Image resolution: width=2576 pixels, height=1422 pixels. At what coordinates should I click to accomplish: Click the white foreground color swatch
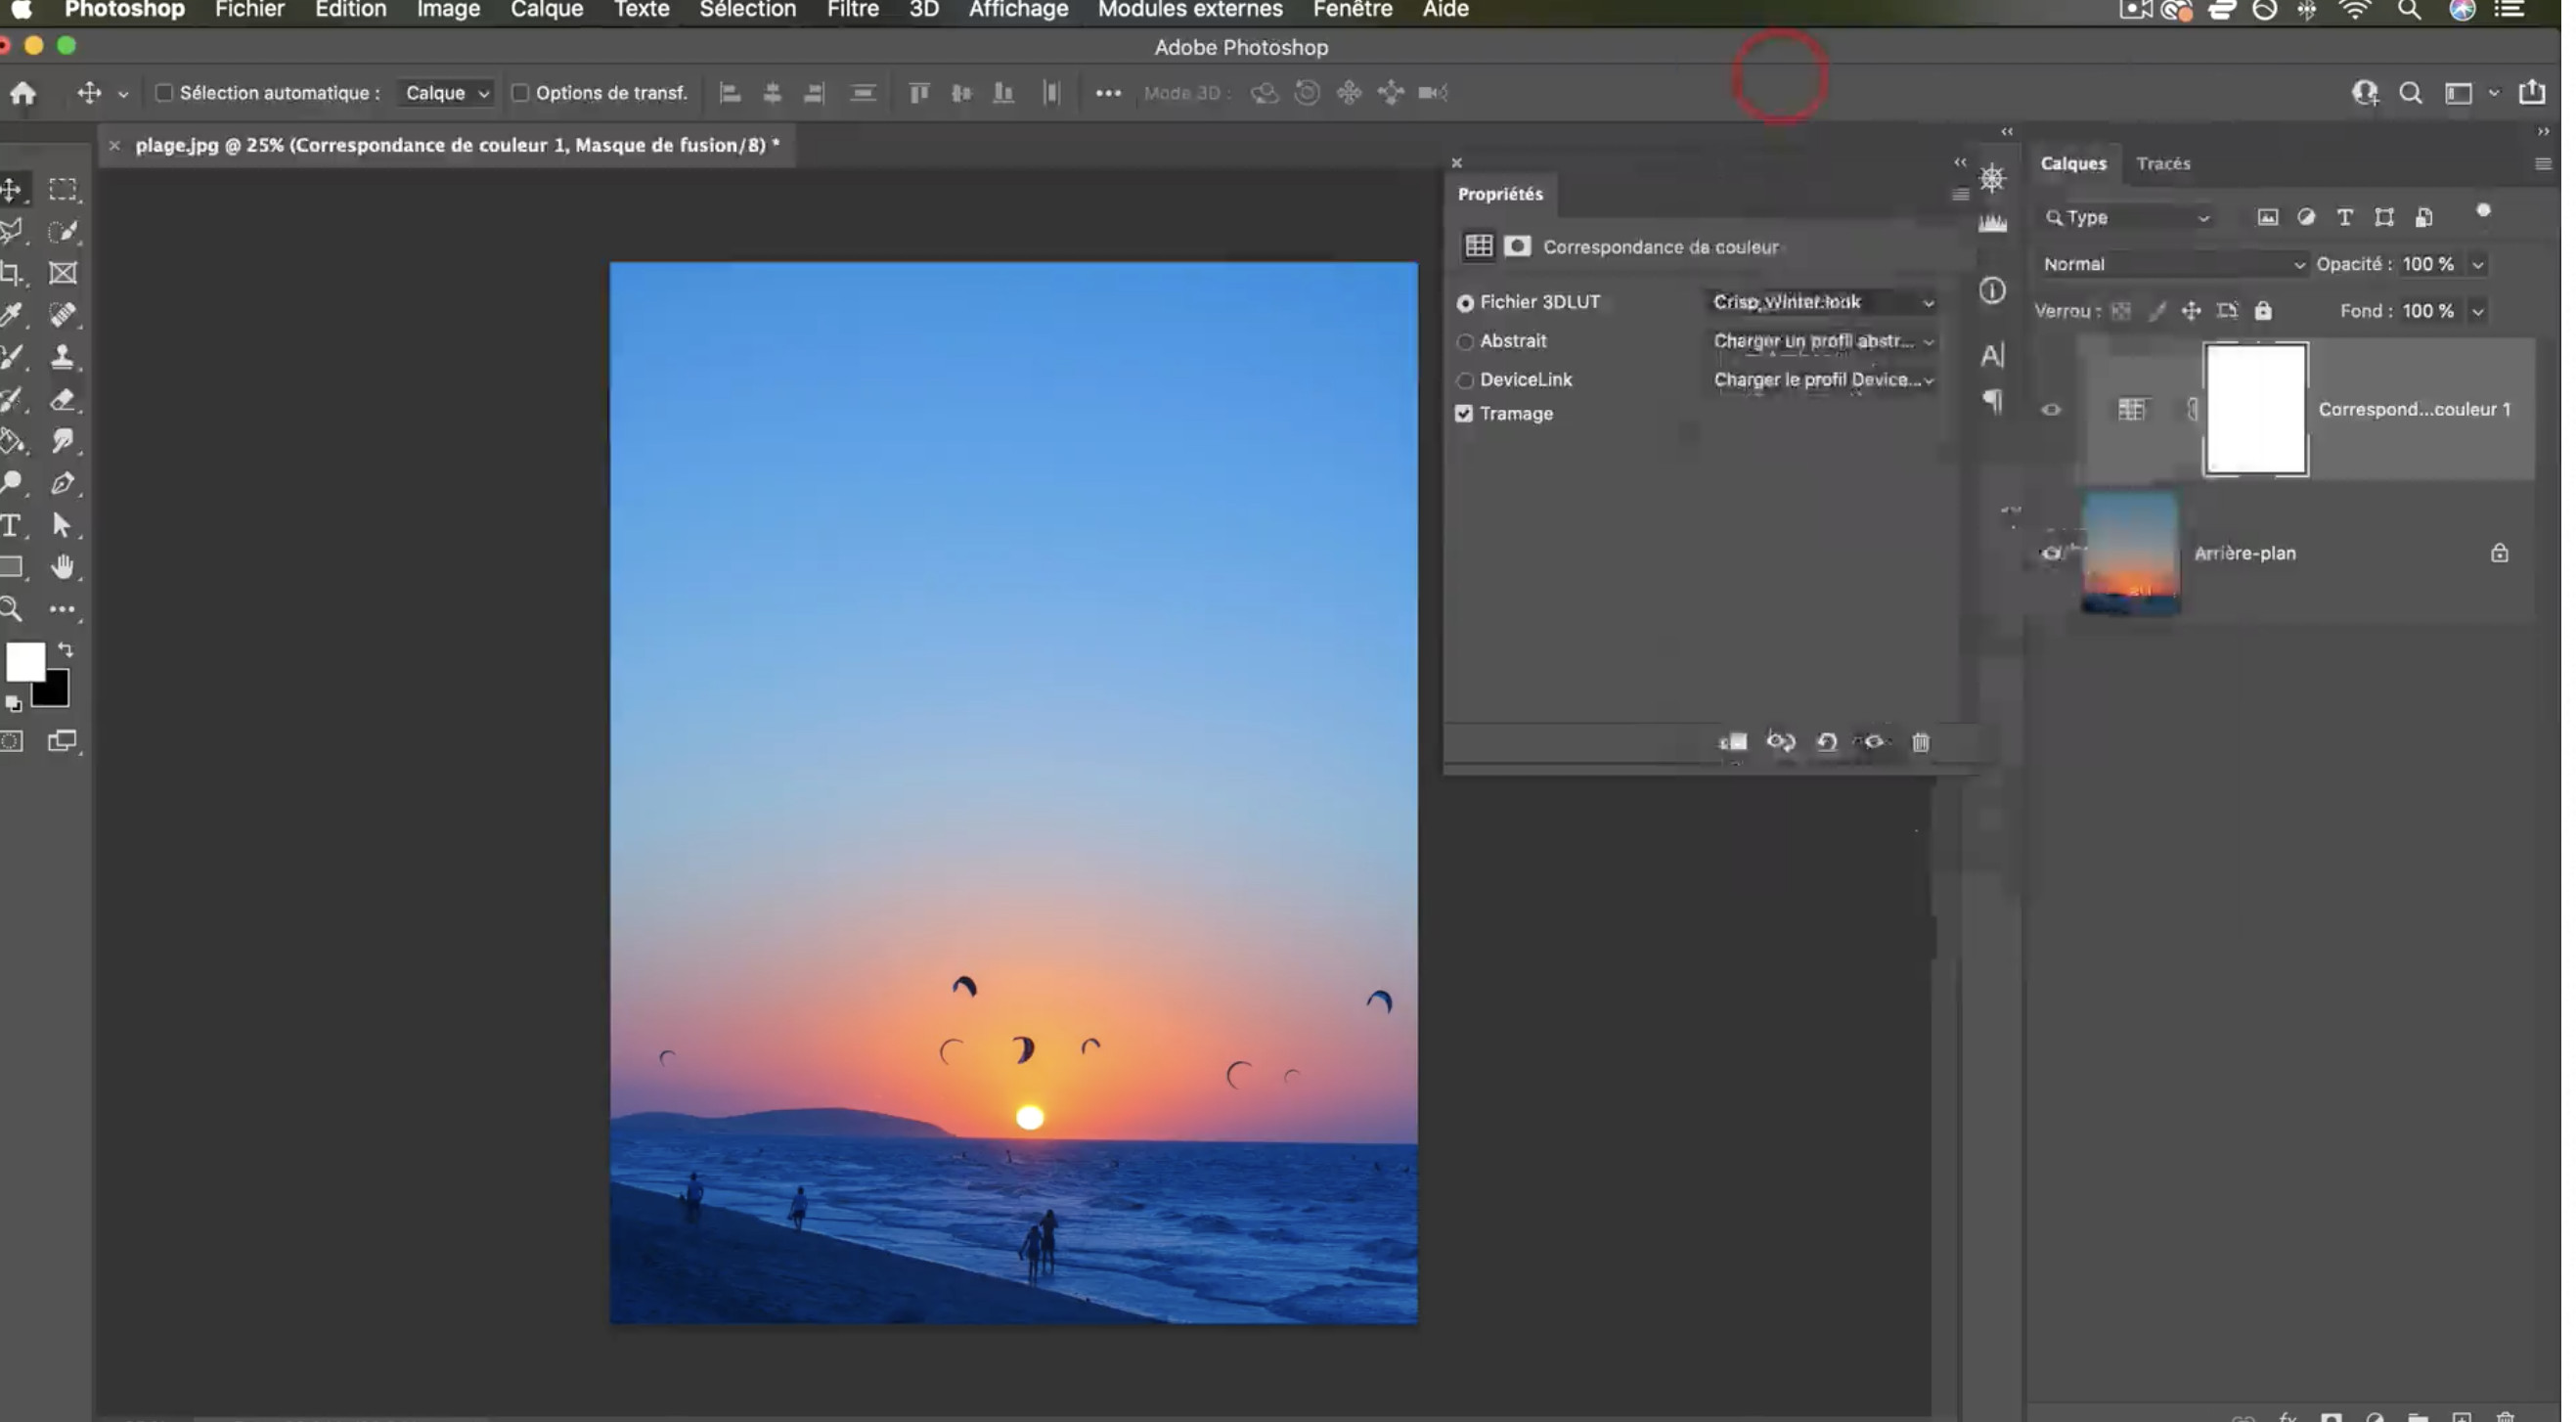click(24, 661)
